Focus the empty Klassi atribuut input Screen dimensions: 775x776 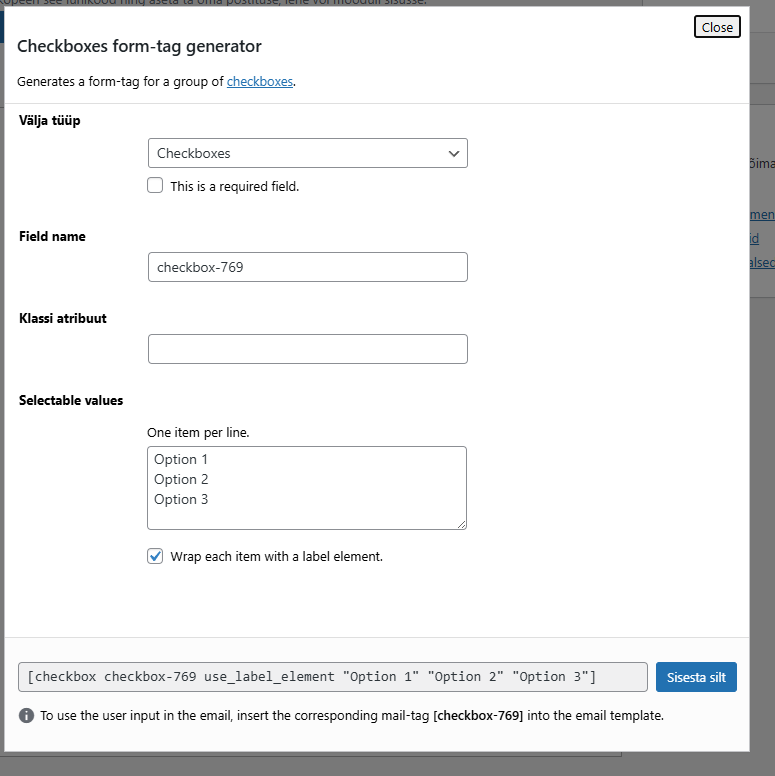(x=307, y=349)
